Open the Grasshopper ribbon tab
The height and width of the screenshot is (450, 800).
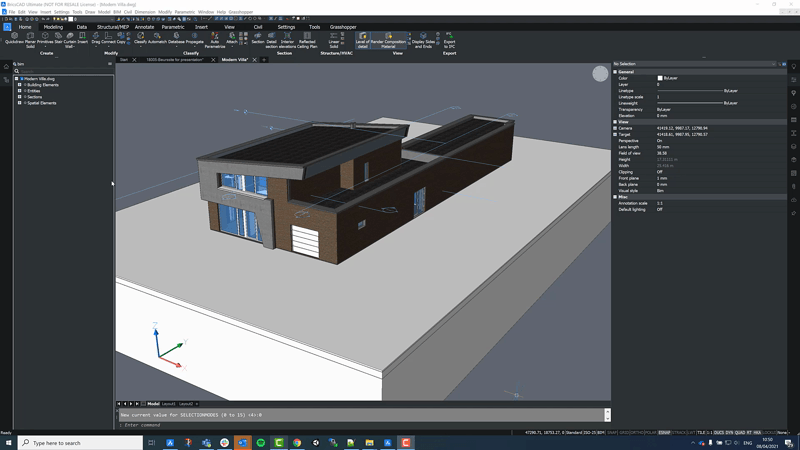pos(343,27)
